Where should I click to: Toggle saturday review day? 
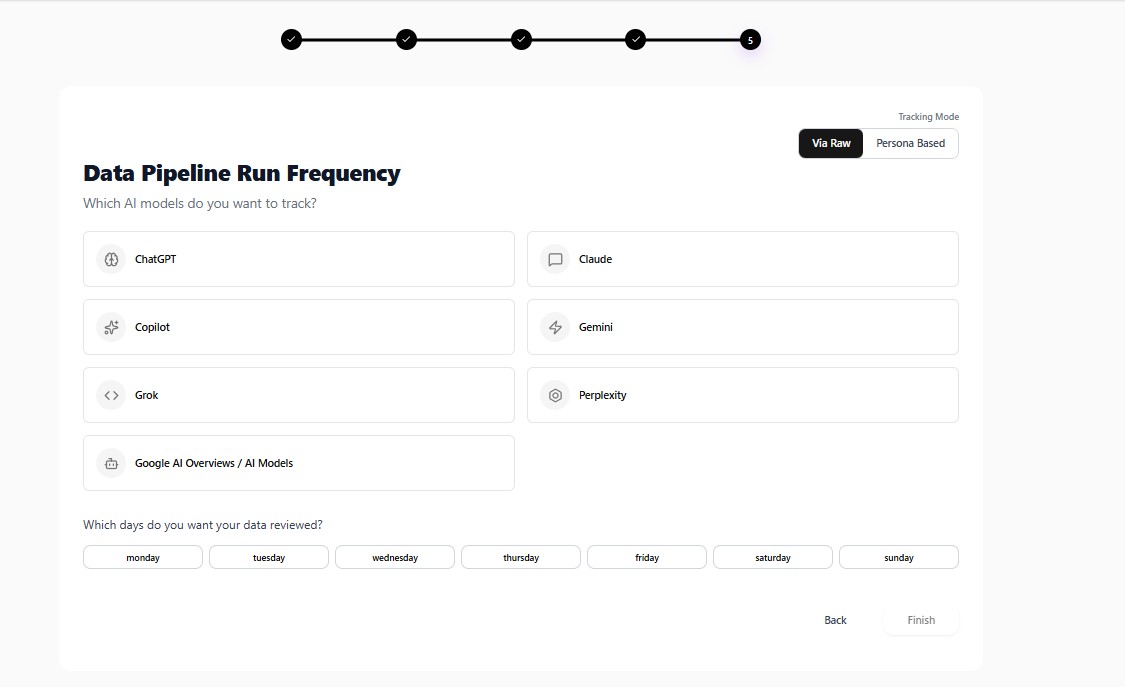(773, 557)
